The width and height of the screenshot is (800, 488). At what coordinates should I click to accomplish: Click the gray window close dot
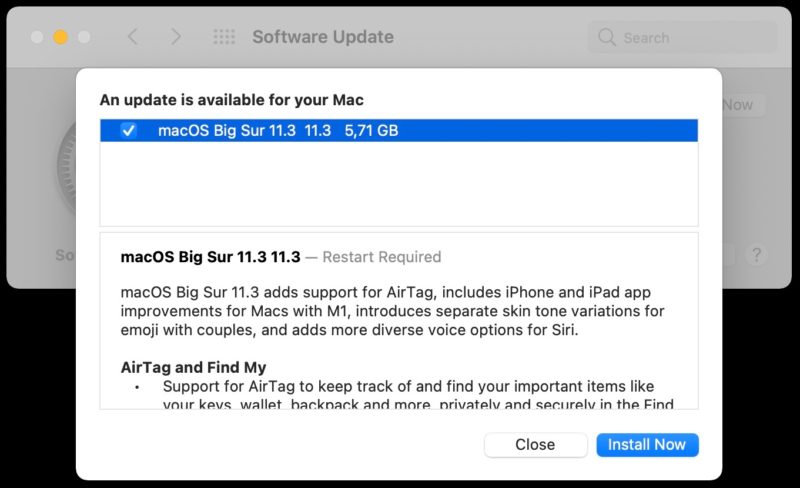click(x=37, y=37)
